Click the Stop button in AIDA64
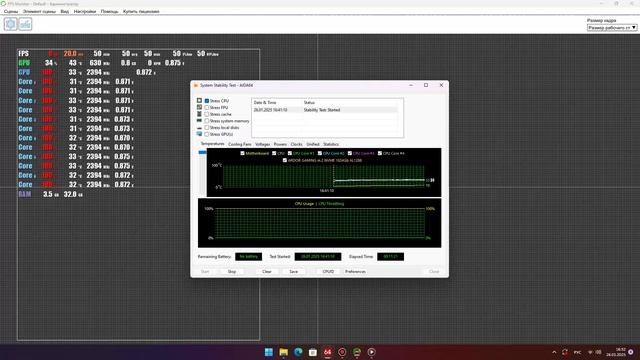Screen dimensions: 640x360 point(232,271)
